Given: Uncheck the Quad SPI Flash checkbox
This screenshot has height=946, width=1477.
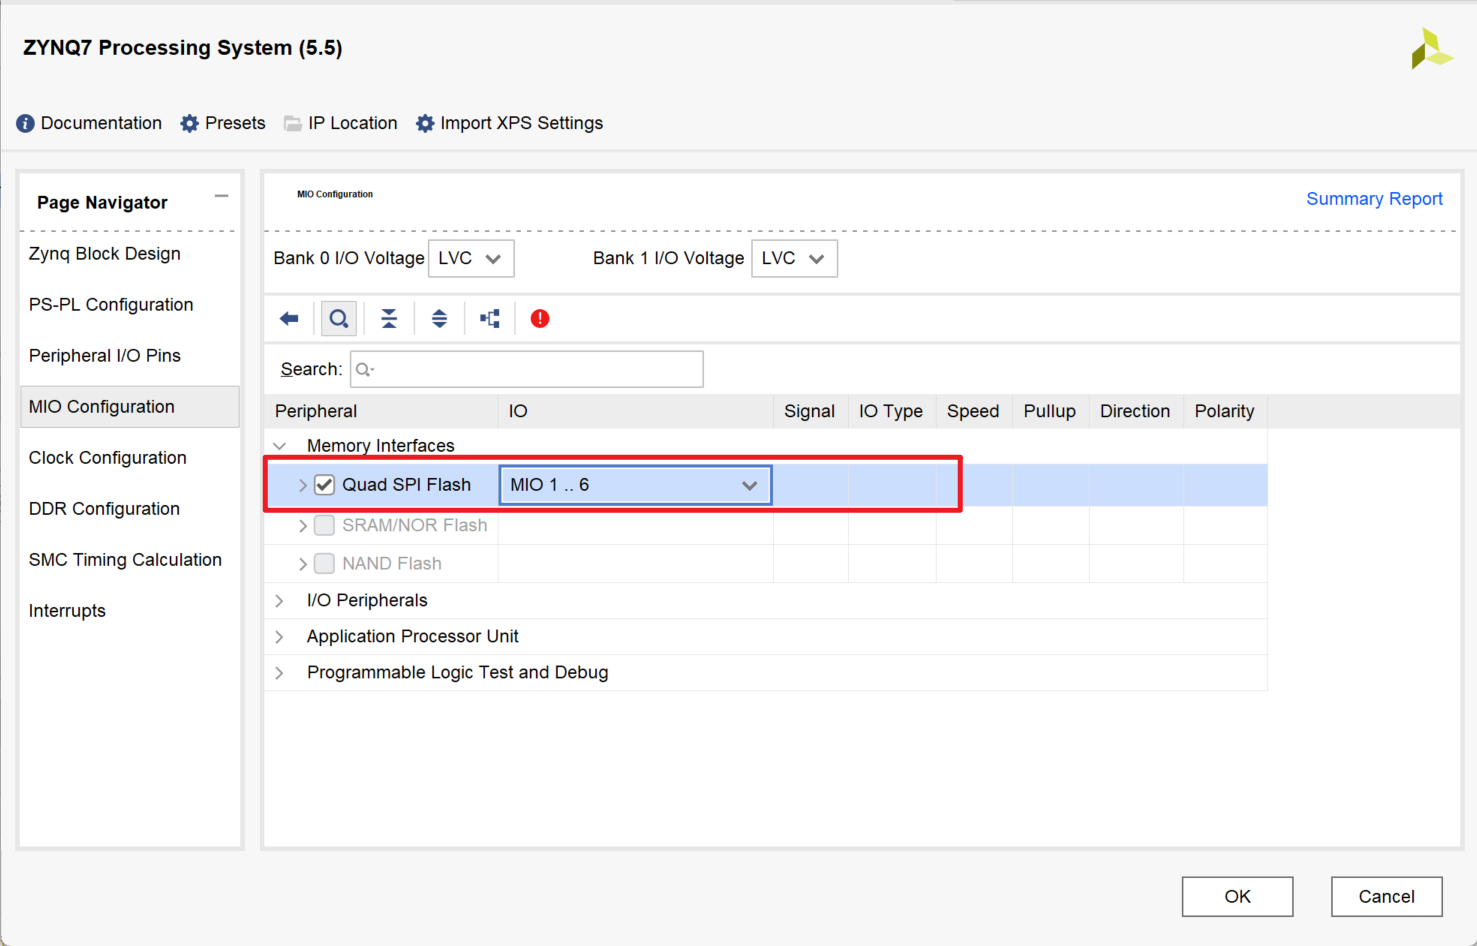Looking at the screenshot, I should pyautogui.click(x=324, y=485).
